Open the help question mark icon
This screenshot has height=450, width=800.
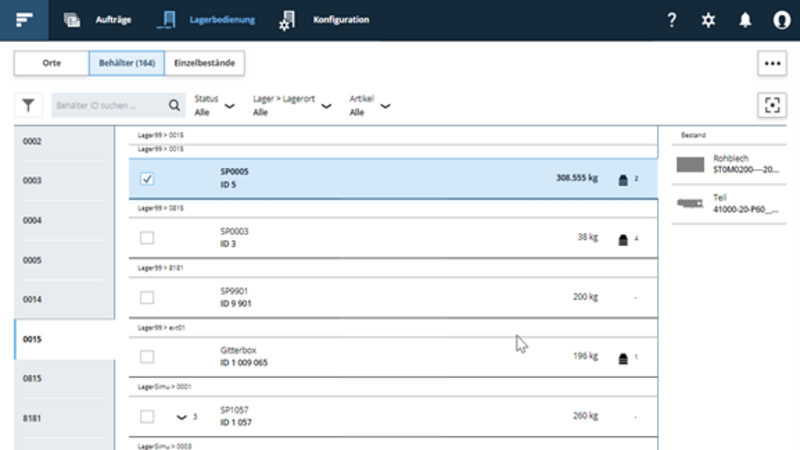click(x=672, y=20)
